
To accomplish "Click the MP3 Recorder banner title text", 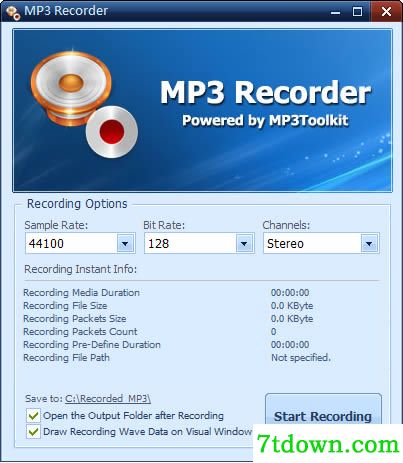I will click(265, 93).
